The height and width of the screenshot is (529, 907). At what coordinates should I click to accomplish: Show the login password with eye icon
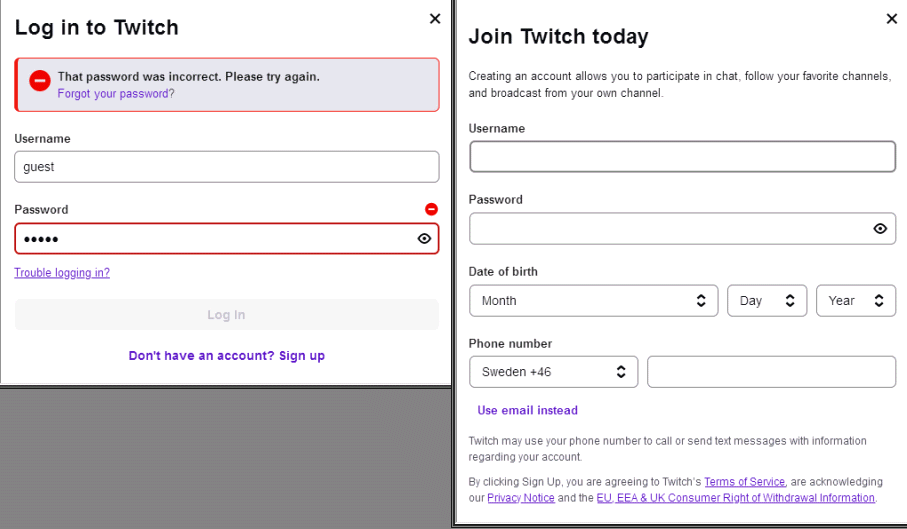coord(424,238)
